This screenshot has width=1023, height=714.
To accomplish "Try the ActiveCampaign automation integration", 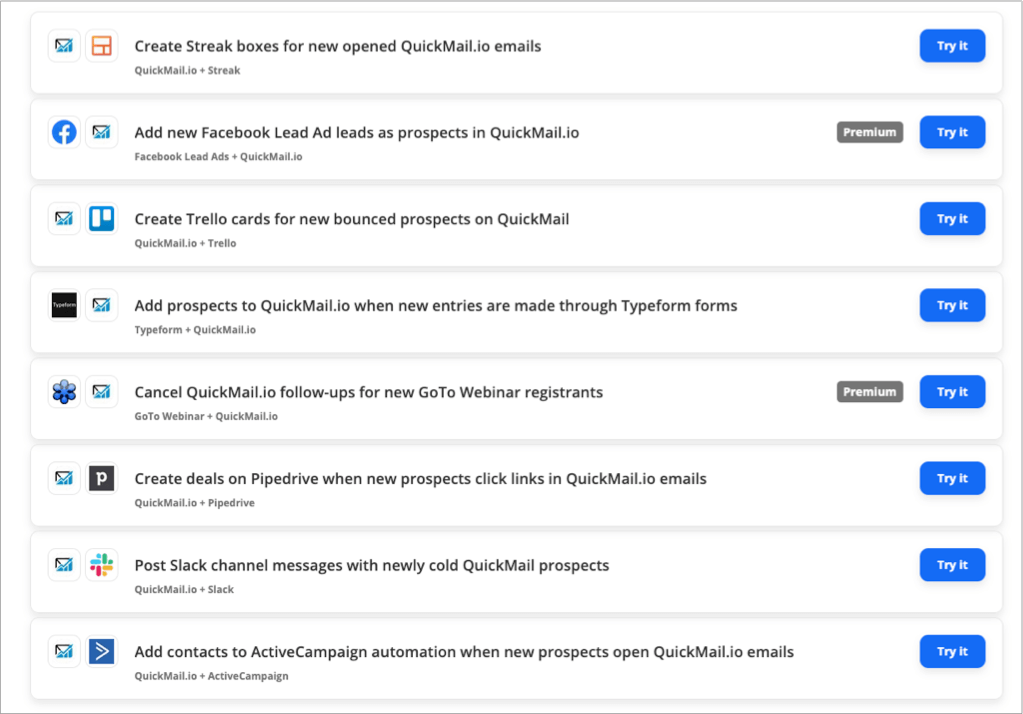I will click(952, 651).
